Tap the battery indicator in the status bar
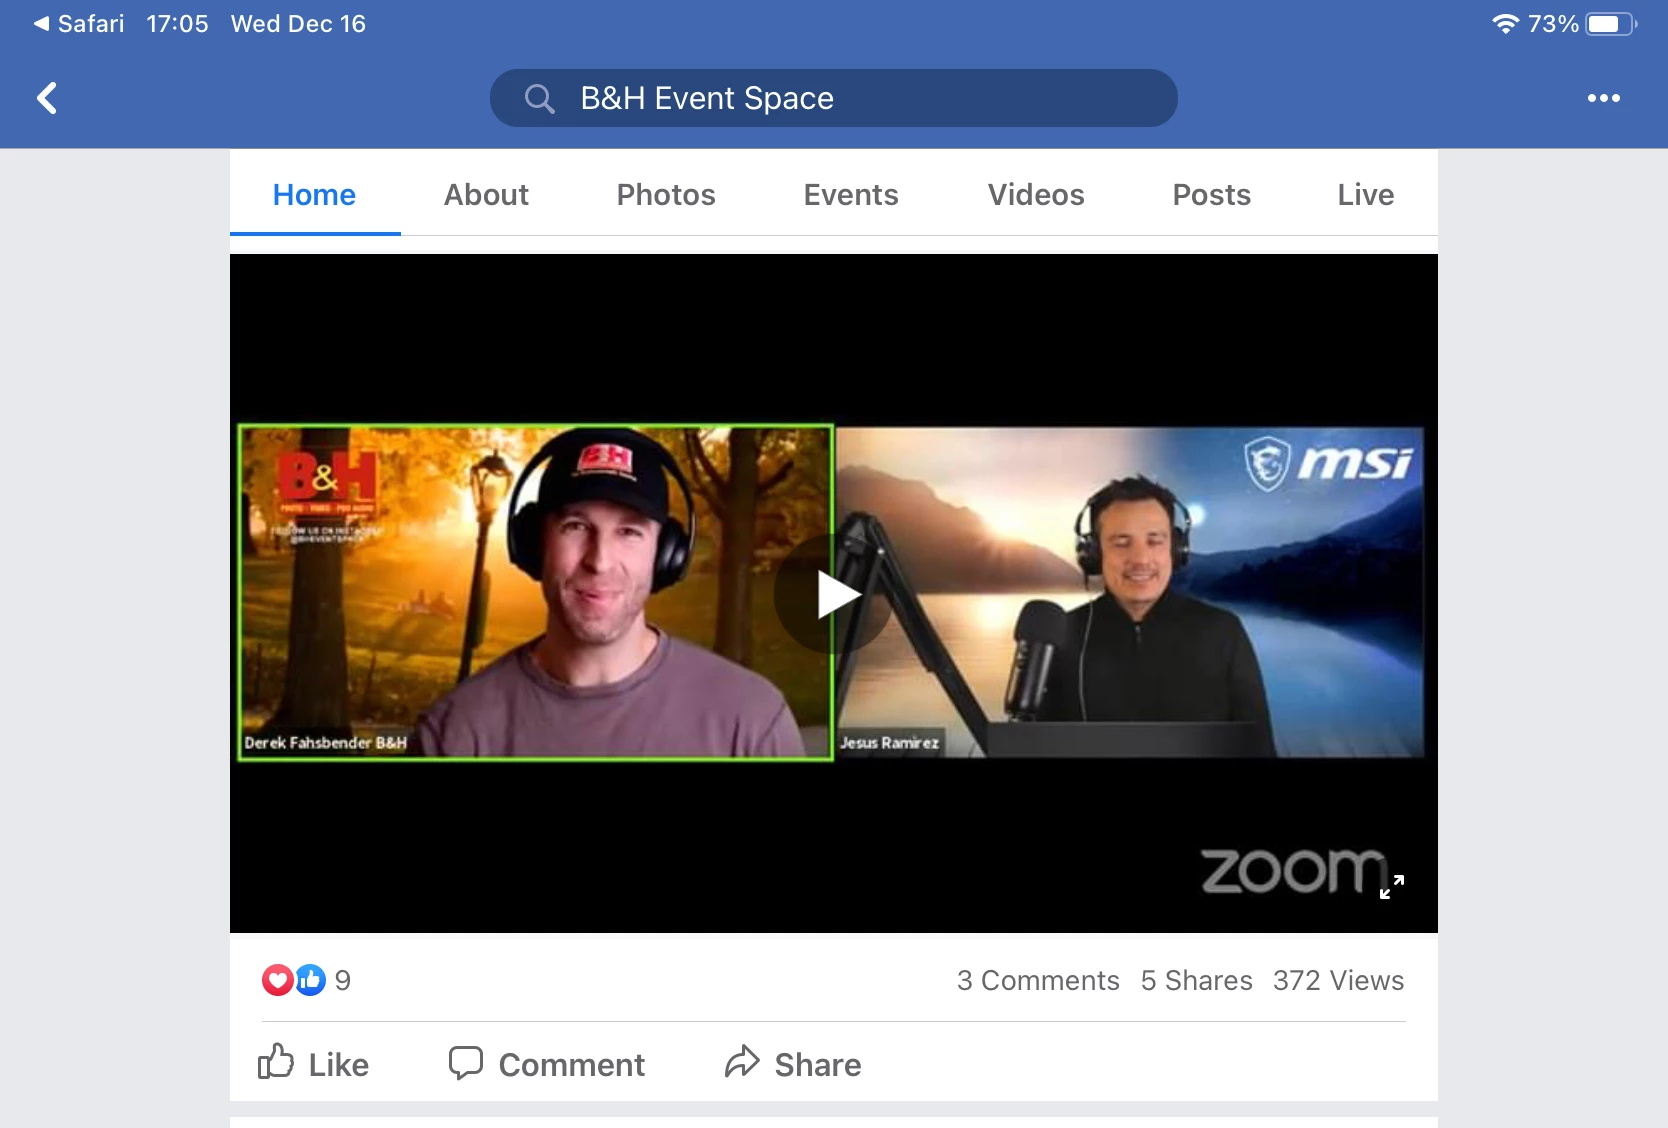The height and width of the screenshot is (1128, 1668). 1611,23
